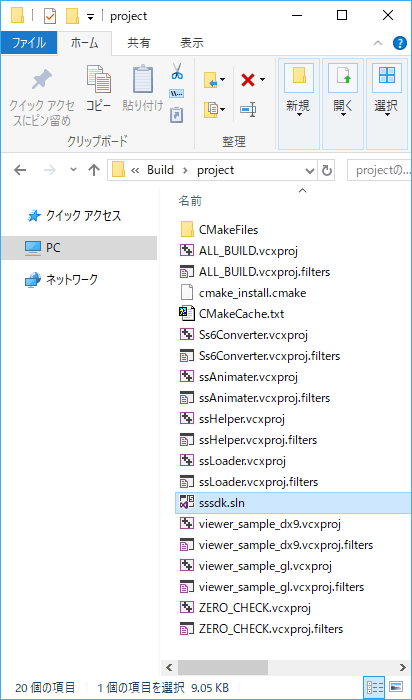The width and height of the screenshot is (412, 700).
Task: Click the help question mark icon
Action: 400,43
